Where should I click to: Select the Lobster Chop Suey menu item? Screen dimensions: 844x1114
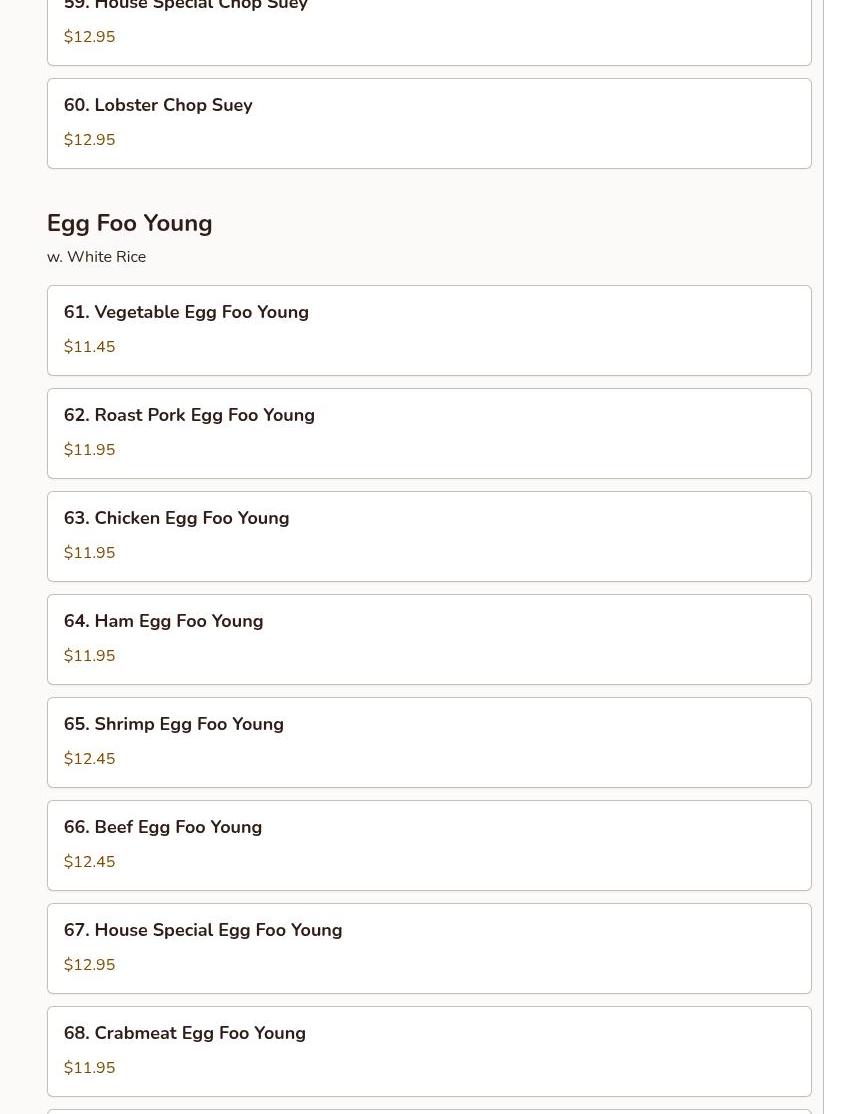tap(158, 106)
